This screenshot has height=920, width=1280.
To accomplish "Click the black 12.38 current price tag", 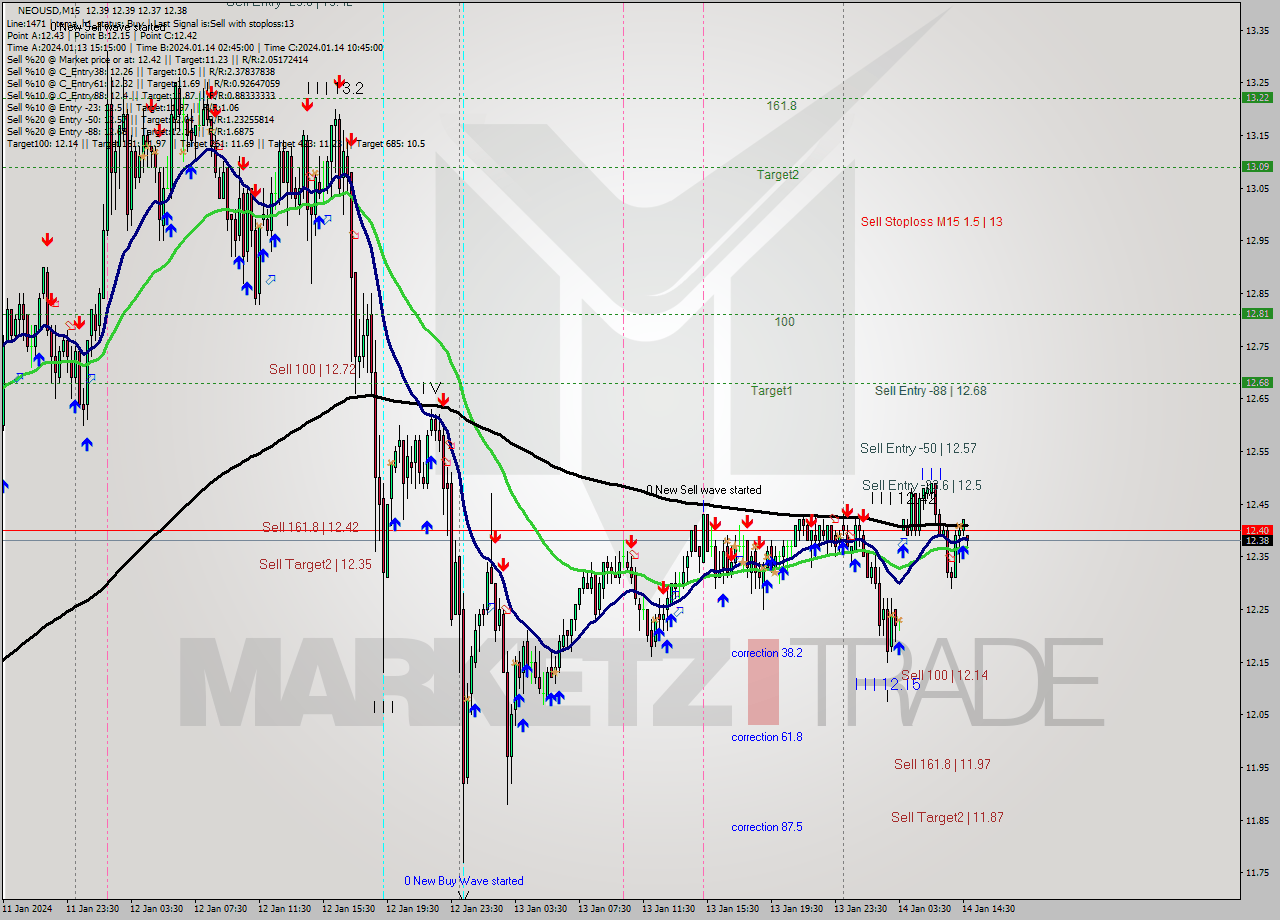I will tap(1257, 540).
